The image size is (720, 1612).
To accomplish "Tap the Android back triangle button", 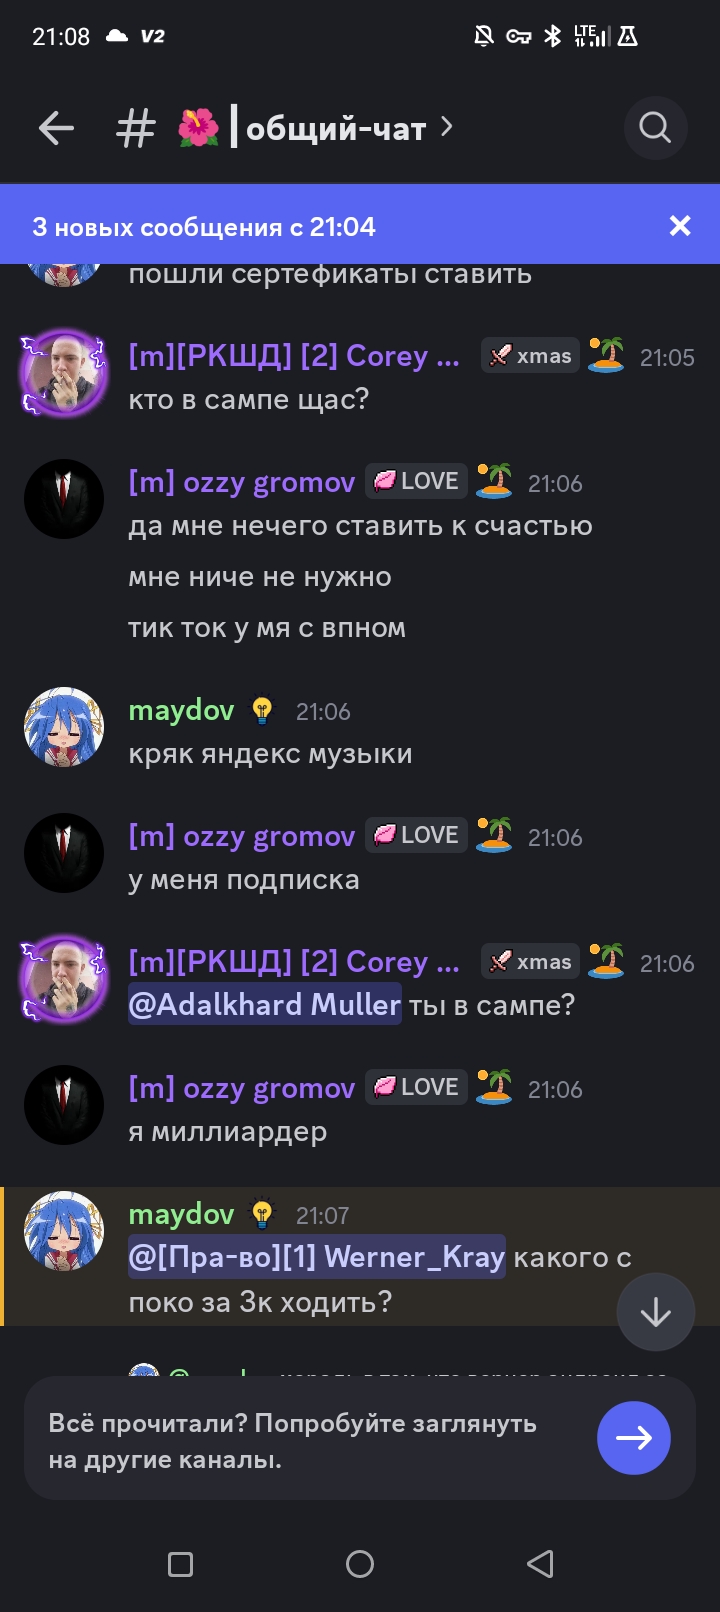I will point(540,1564).
